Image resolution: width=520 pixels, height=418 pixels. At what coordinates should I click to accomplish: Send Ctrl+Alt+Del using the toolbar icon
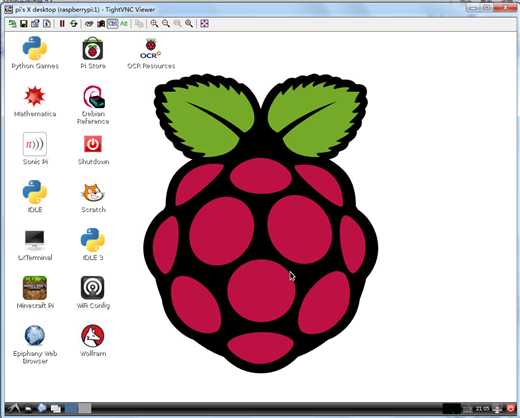click(89, 23)
